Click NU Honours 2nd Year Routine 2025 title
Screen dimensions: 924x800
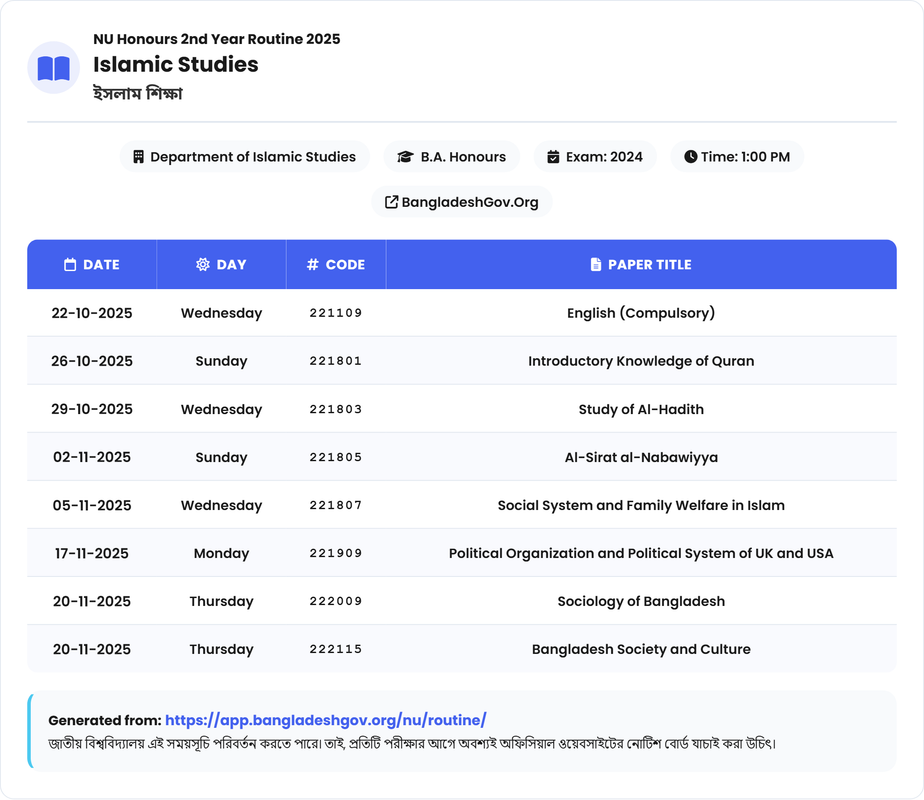(x=217, y=39)
